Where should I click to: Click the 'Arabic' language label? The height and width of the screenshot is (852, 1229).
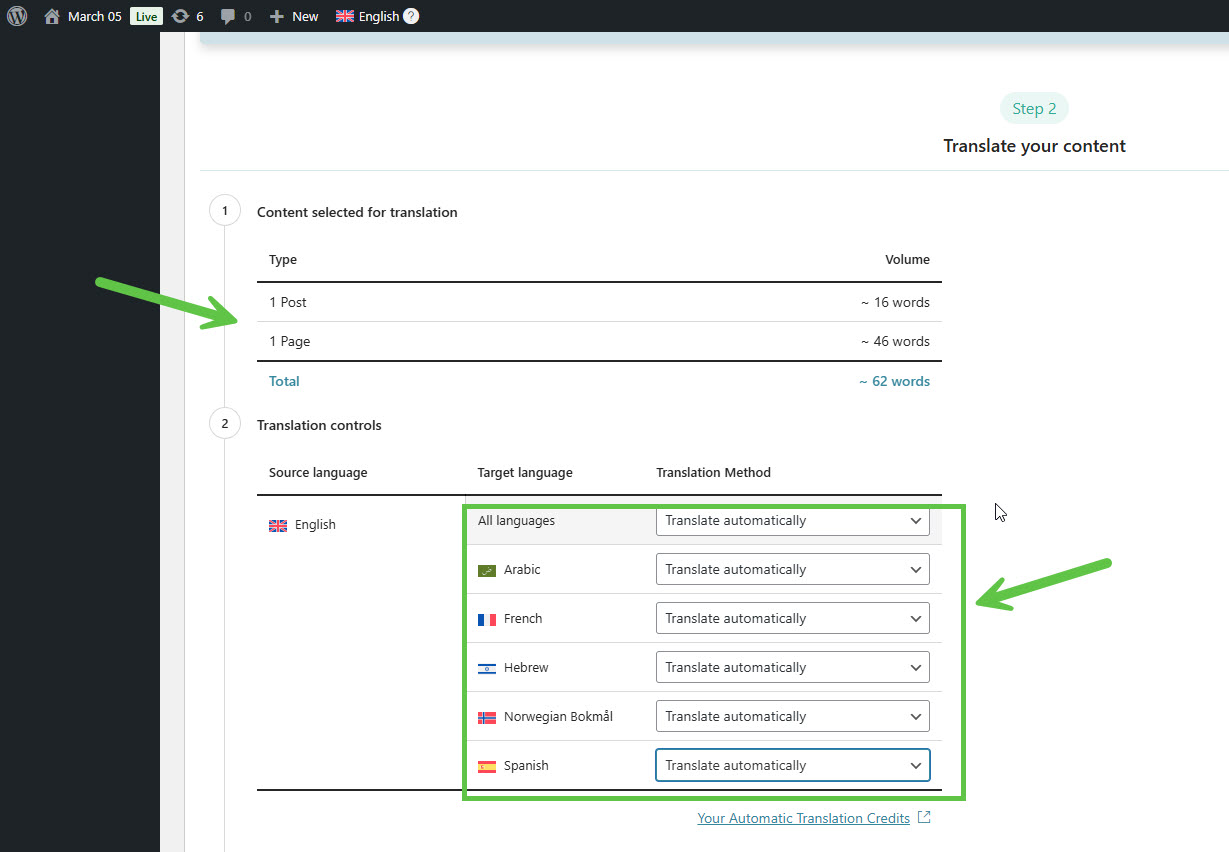(x=522, y=570)
